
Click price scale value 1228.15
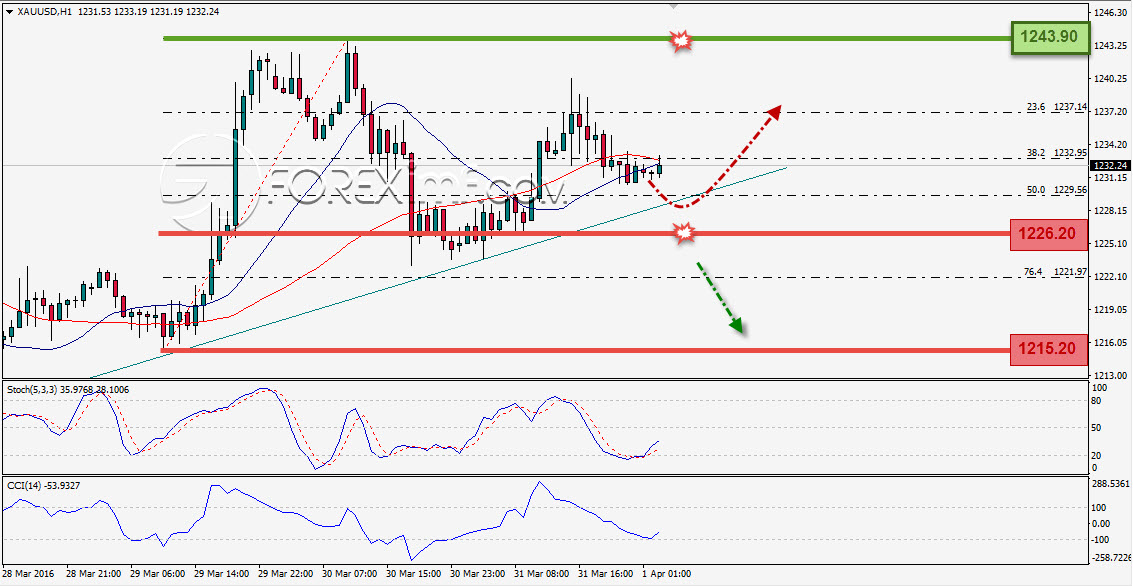click(x=1110, y=210)
